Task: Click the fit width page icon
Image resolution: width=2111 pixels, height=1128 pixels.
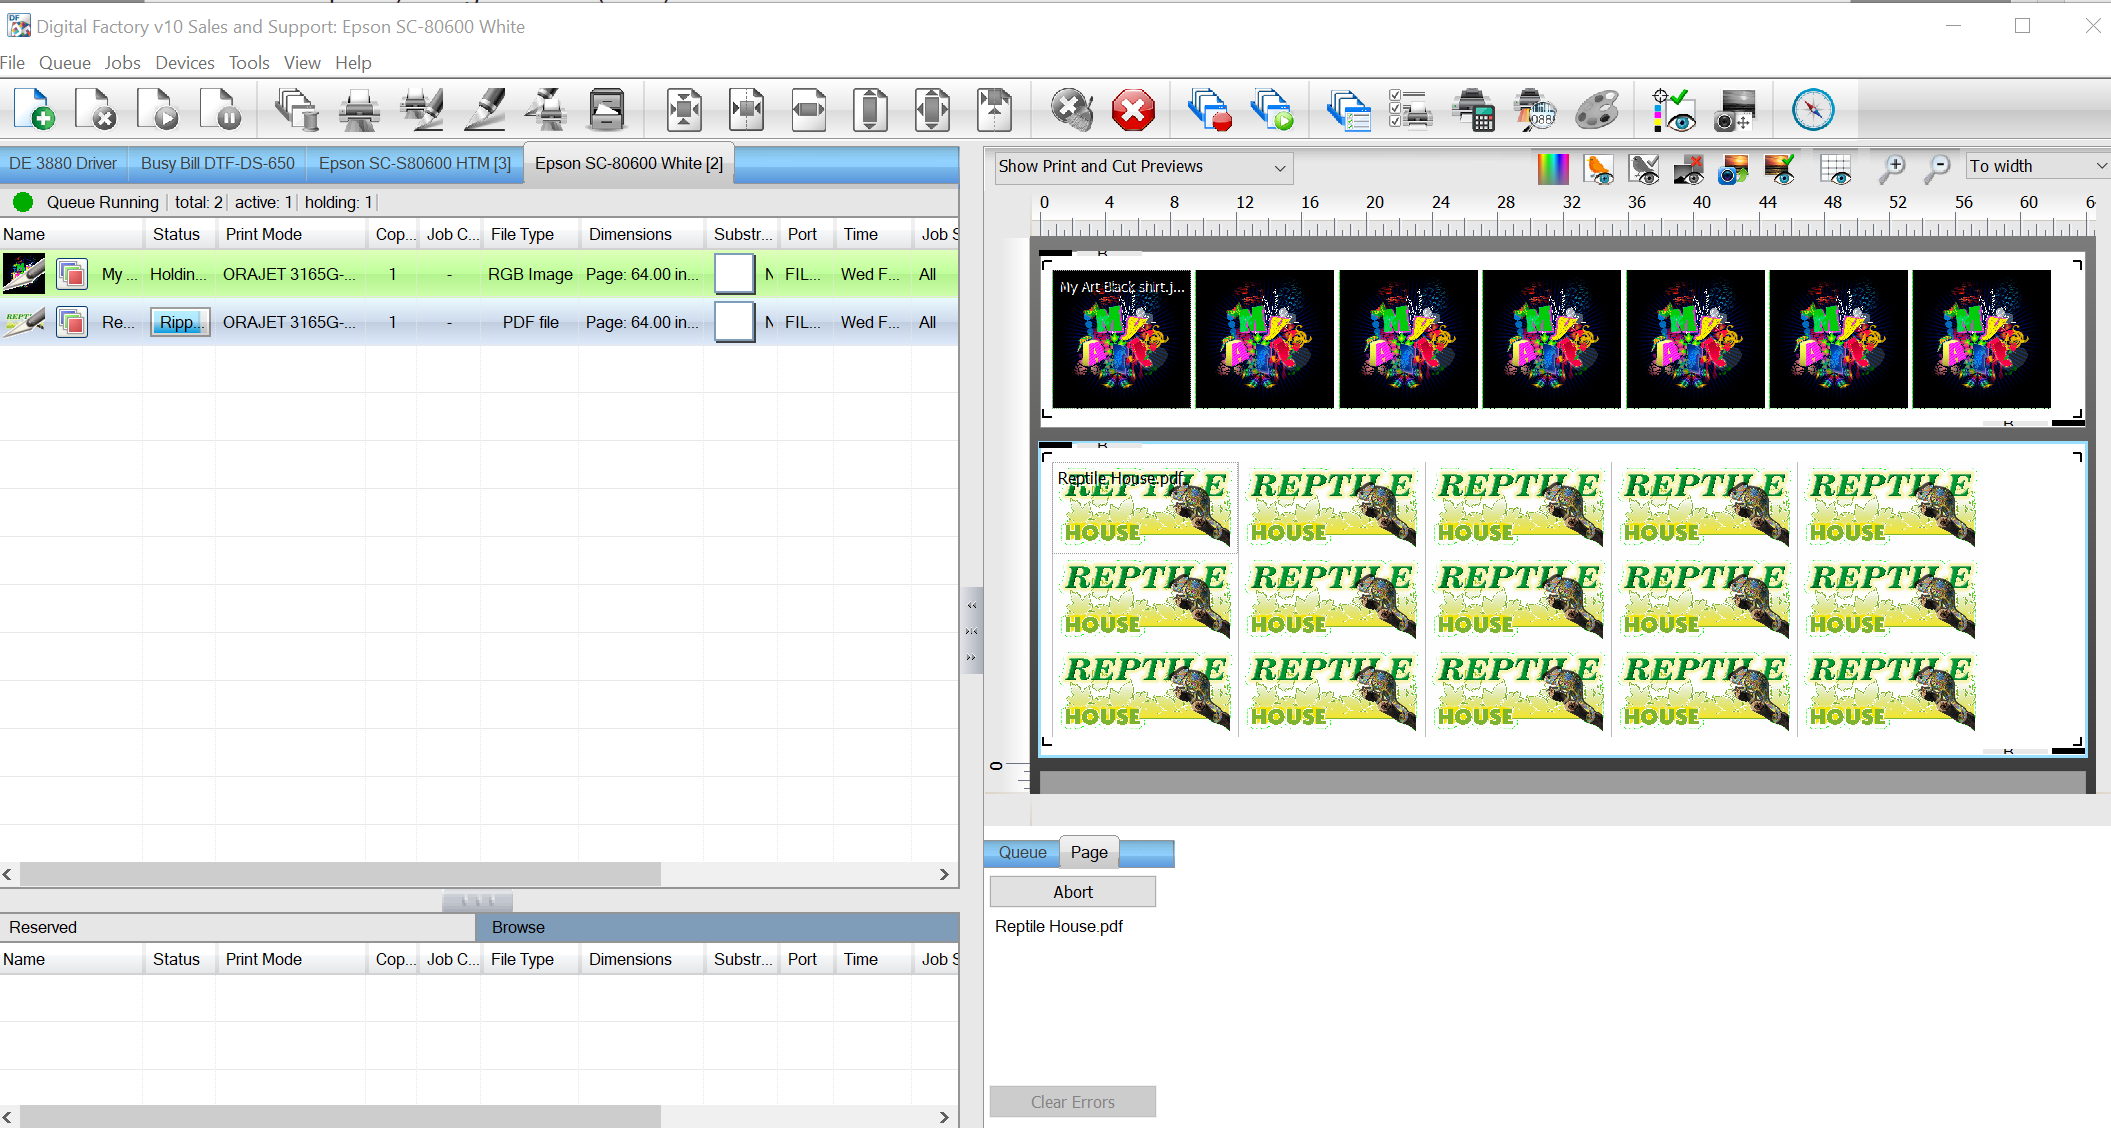Action: pyautogui.click(x=809, y=109)
